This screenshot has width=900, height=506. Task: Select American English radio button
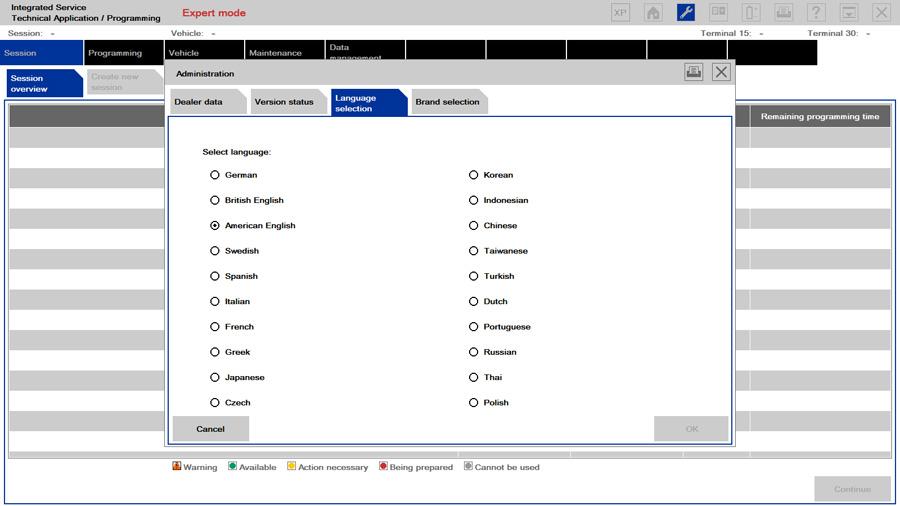tap(215, 225)
